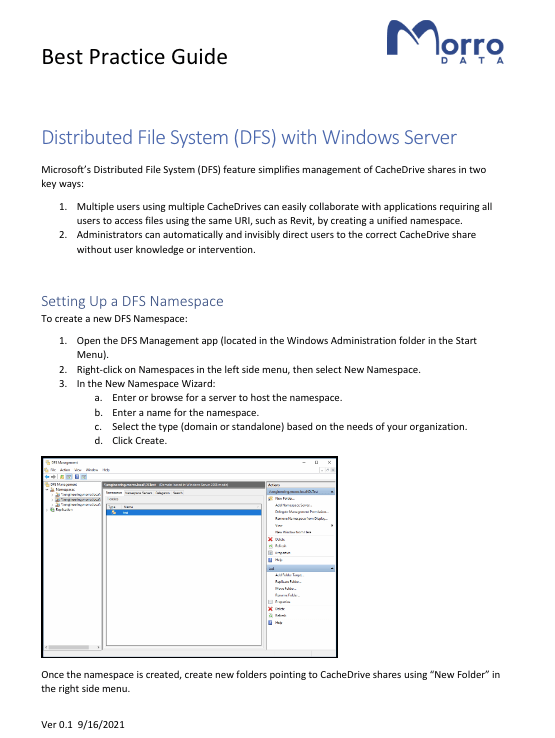This screenshot has width=555, height=738.
Task: Click Remove Namespace from Display action
Action: [301, 519]
